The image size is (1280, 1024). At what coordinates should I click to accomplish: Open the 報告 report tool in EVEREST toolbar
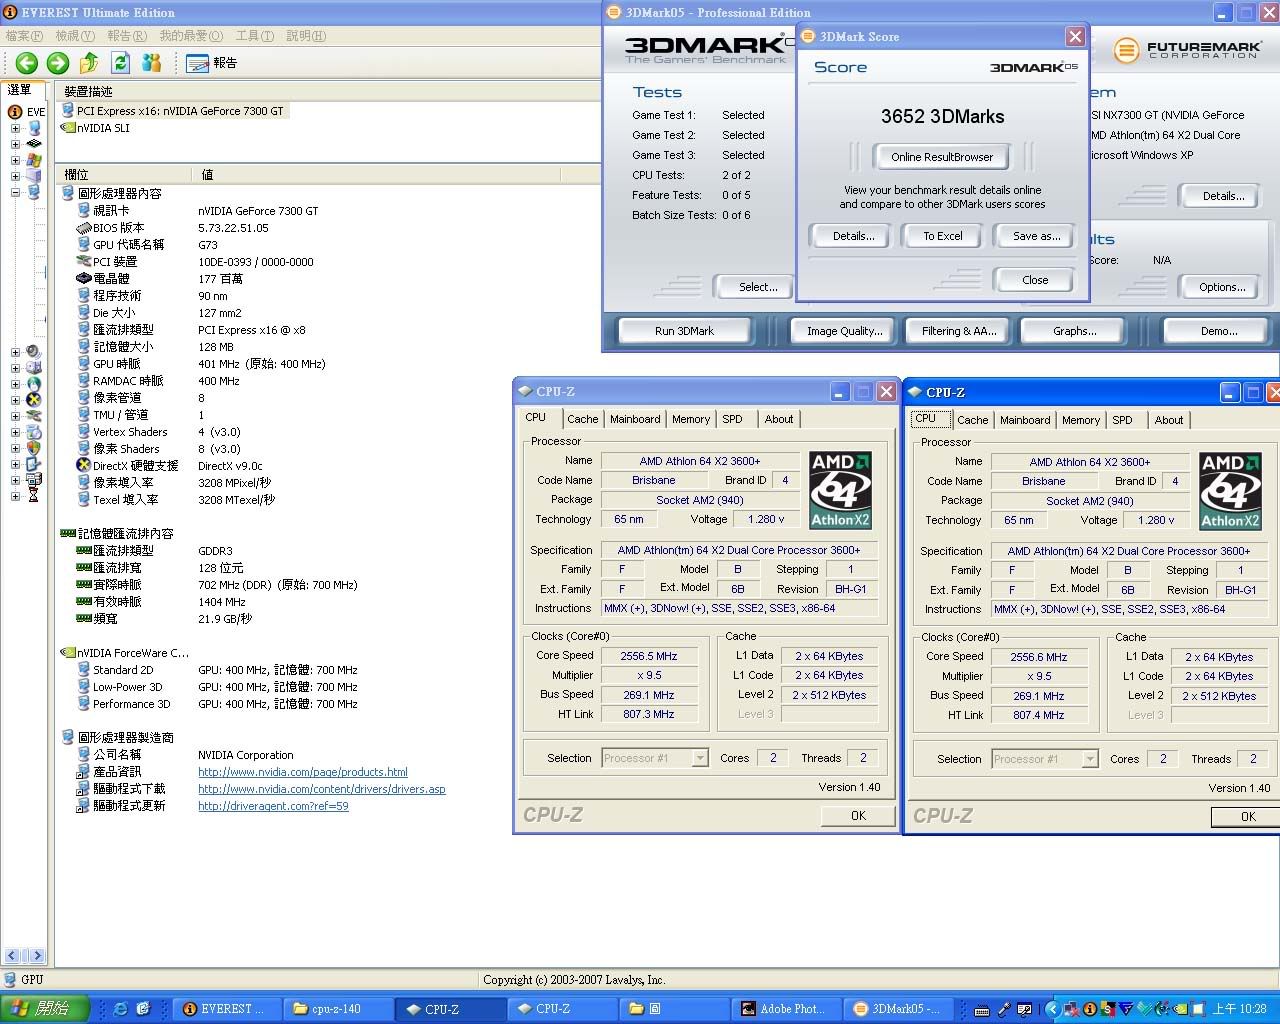click(212, 63)
